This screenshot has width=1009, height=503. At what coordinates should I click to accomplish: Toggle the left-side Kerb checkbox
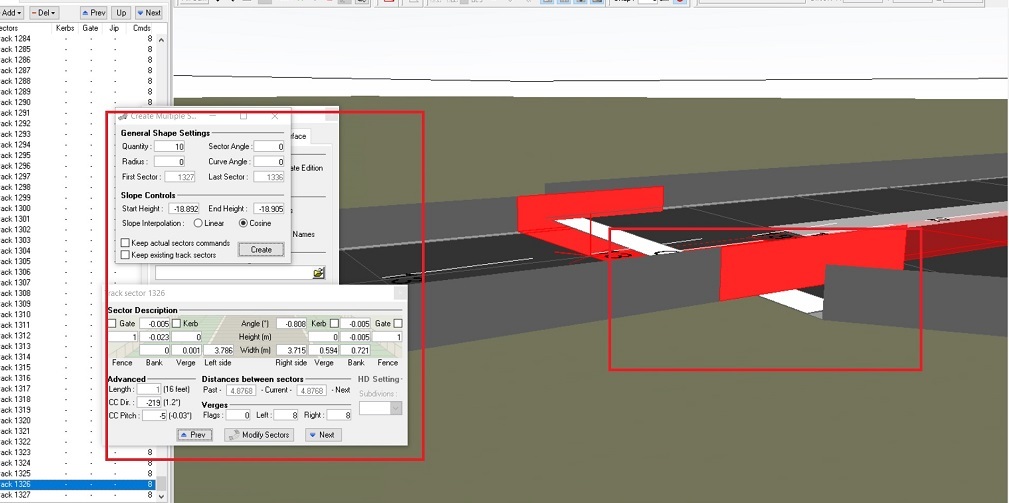(x=176, y=324)
